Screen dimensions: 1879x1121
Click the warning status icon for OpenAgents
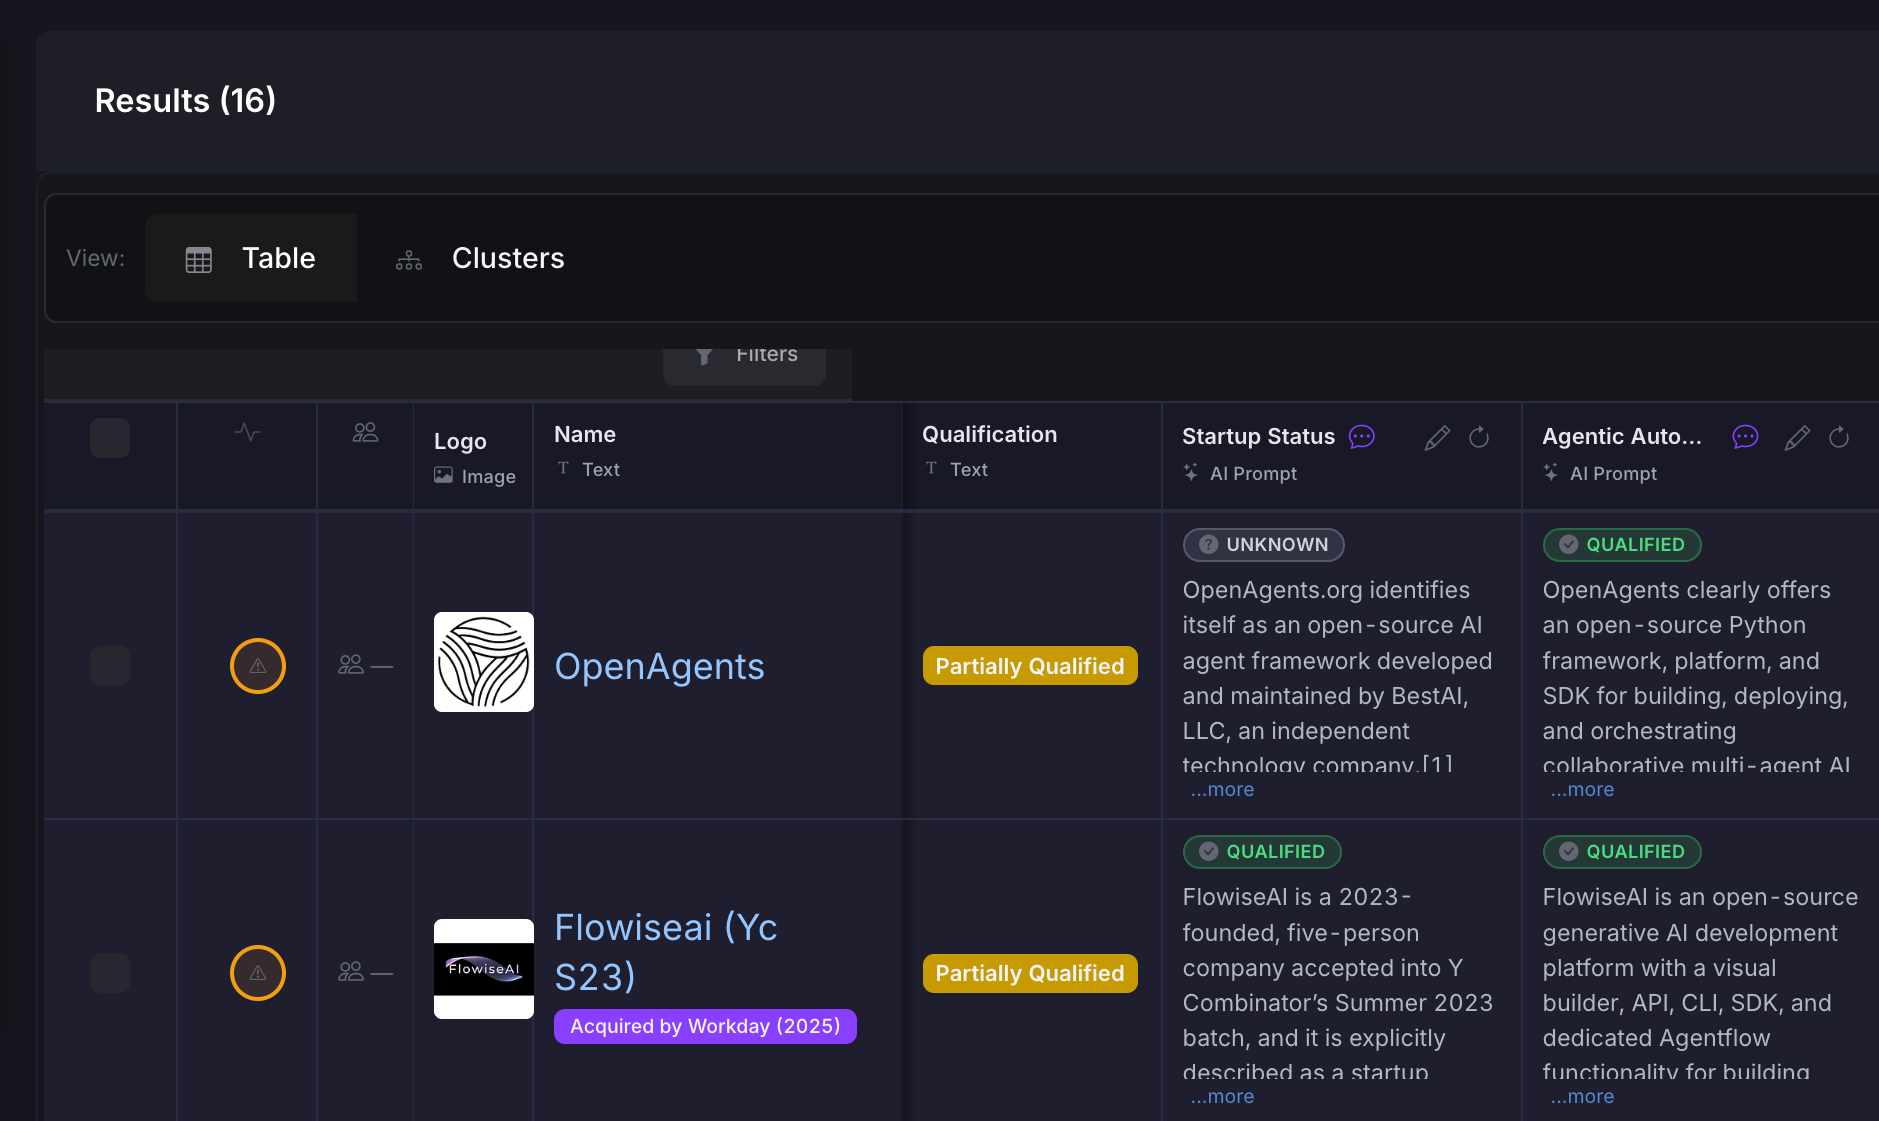pos(258,666)
